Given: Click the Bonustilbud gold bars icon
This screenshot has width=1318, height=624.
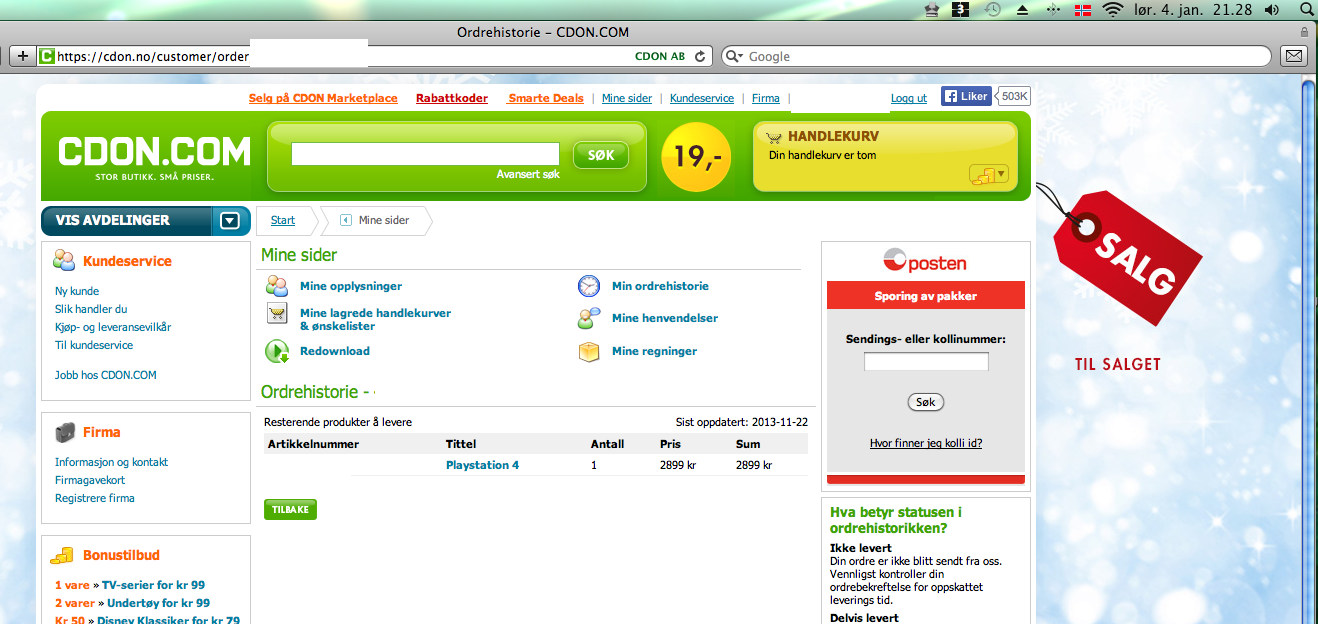Looking at the screenshot, I should point(63,555).
